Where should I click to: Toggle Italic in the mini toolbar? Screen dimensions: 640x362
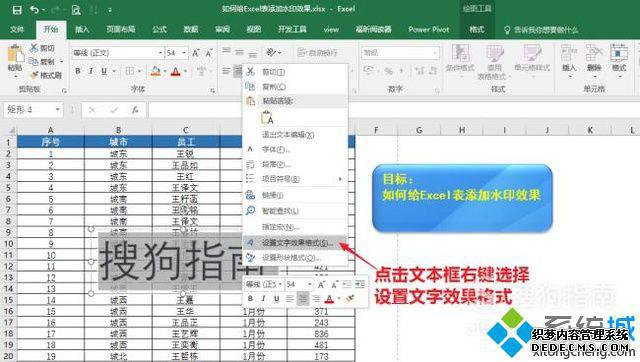(x=263, y=299)
